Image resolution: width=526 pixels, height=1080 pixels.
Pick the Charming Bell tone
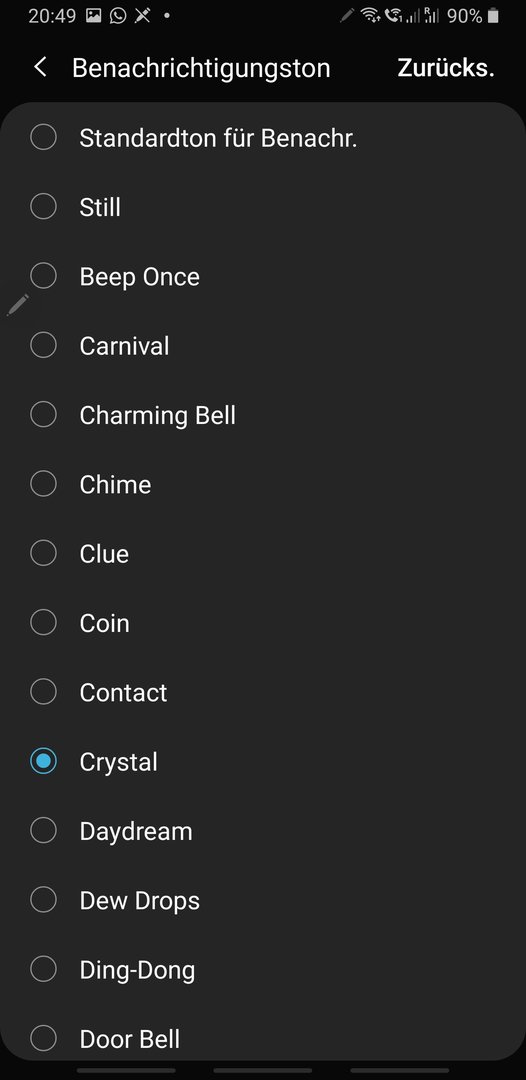pyautogui.click(x=263, y=415)
